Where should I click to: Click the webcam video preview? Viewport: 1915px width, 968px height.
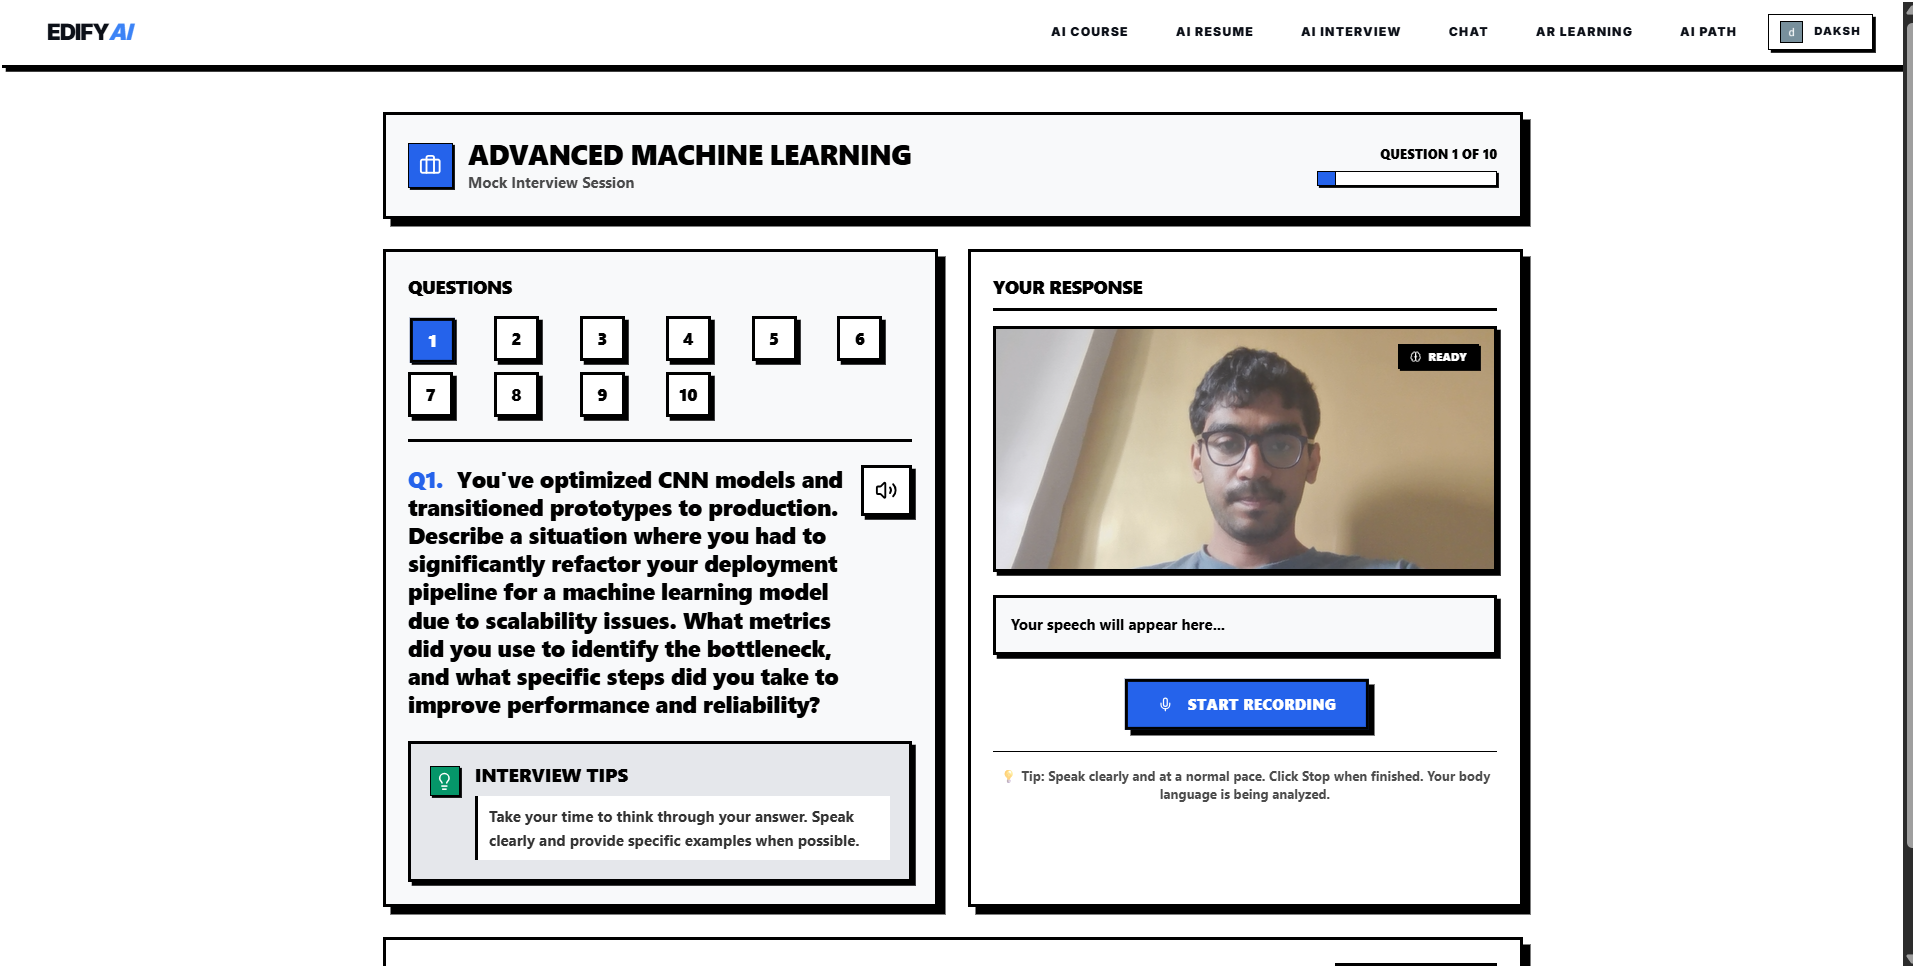[1245, 449]
